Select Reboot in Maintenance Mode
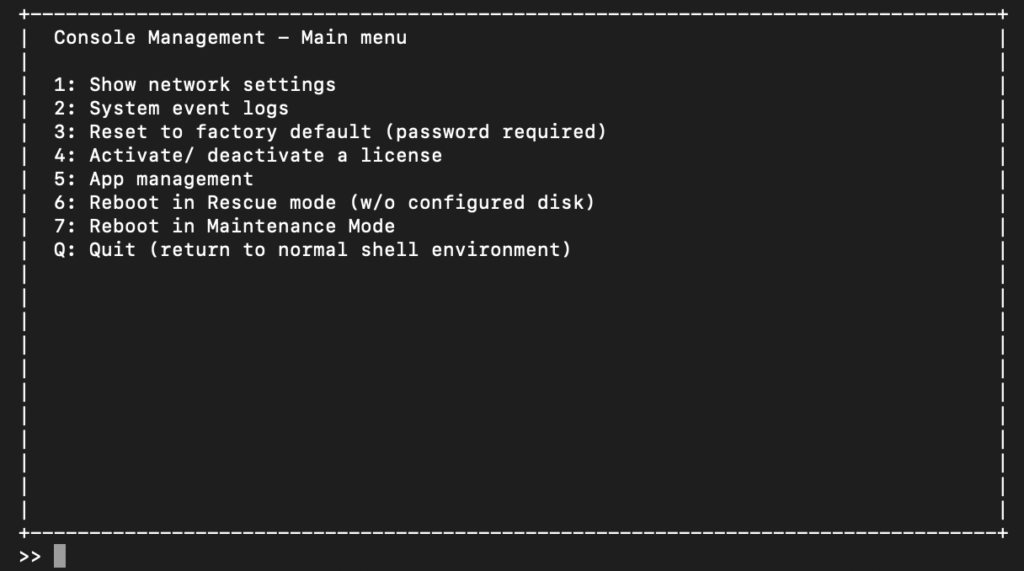1024x571 pixels. point(224,226)
